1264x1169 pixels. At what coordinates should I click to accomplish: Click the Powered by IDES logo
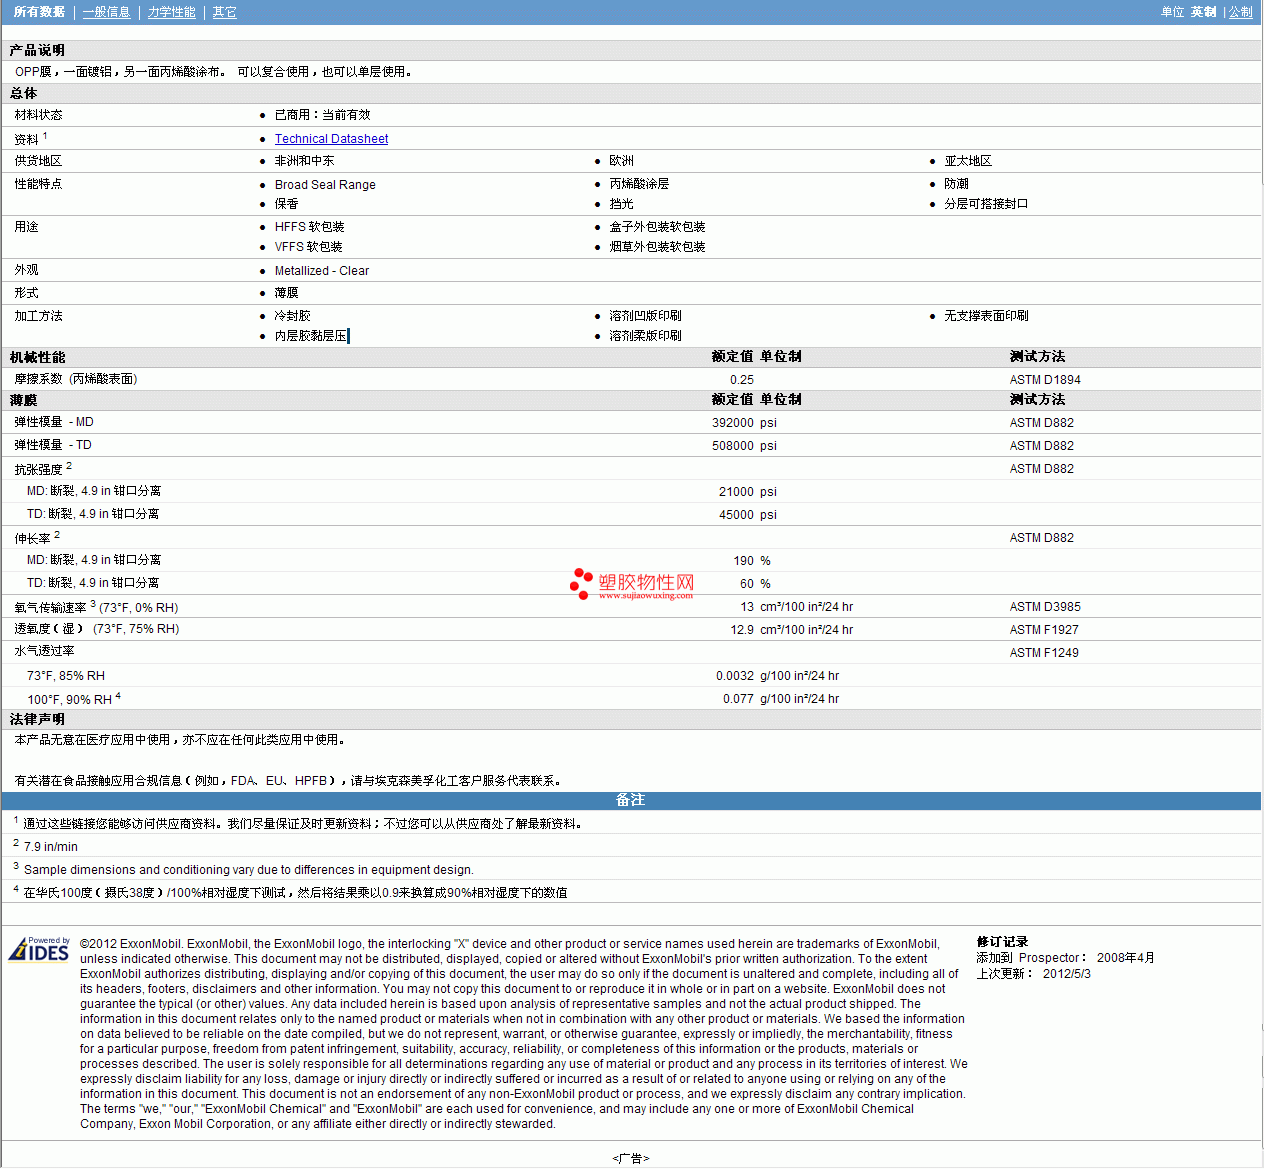tap(40, 949)
